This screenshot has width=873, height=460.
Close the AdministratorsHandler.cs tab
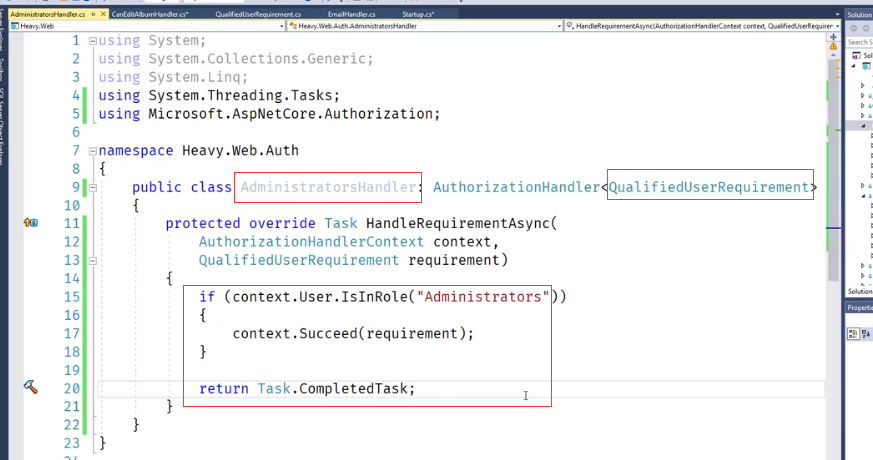point(104,14)
